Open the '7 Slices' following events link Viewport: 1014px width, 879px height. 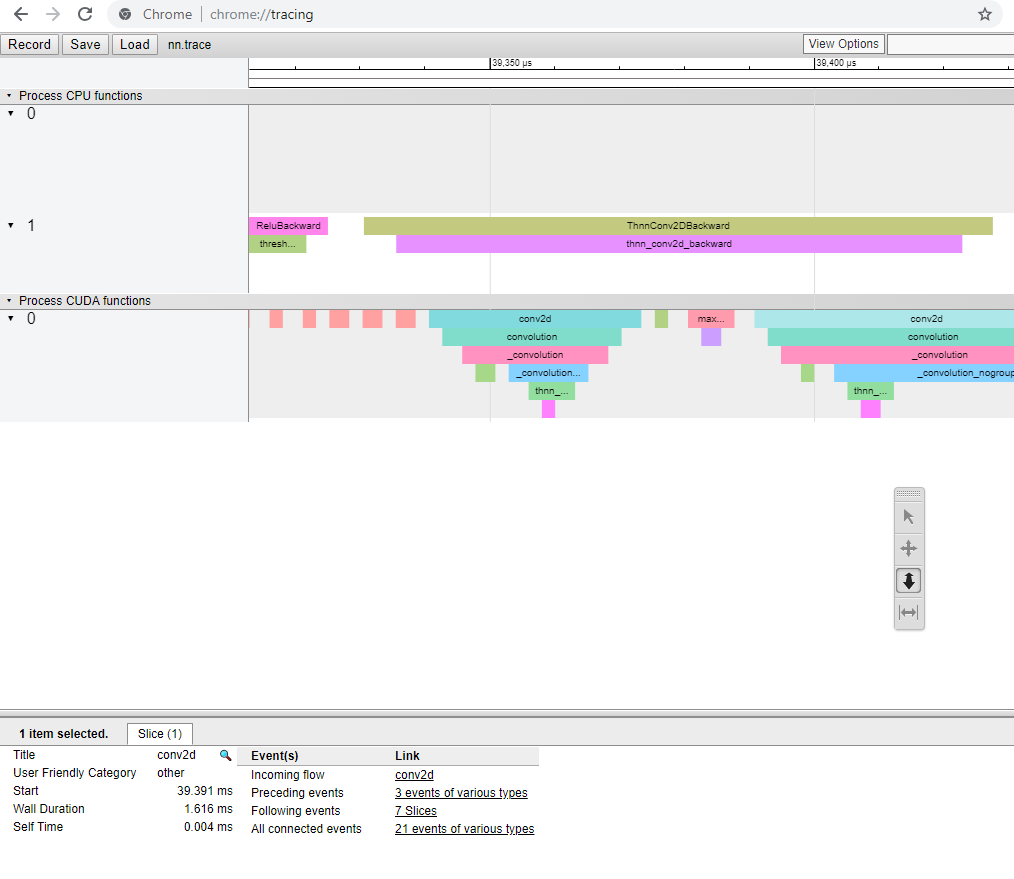pos(416,810)
